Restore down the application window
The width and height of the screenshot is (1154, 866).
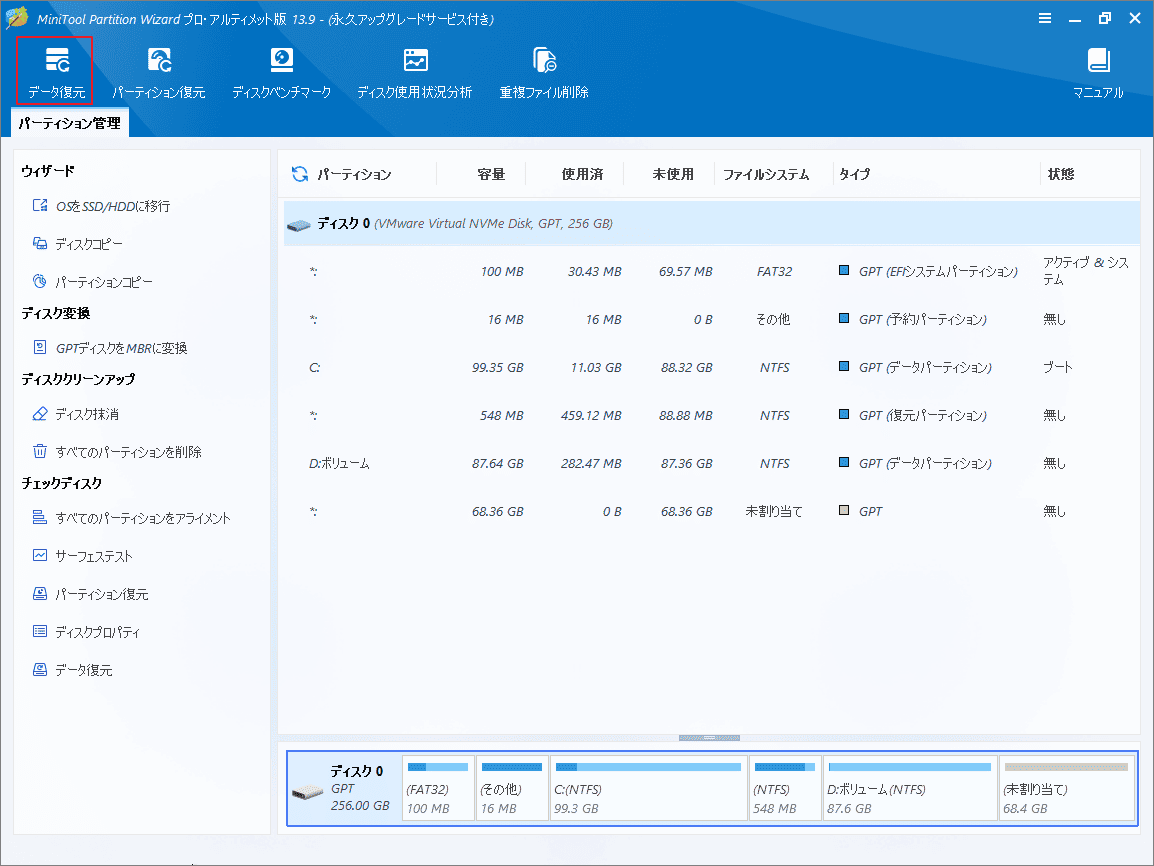(1105, 18)
